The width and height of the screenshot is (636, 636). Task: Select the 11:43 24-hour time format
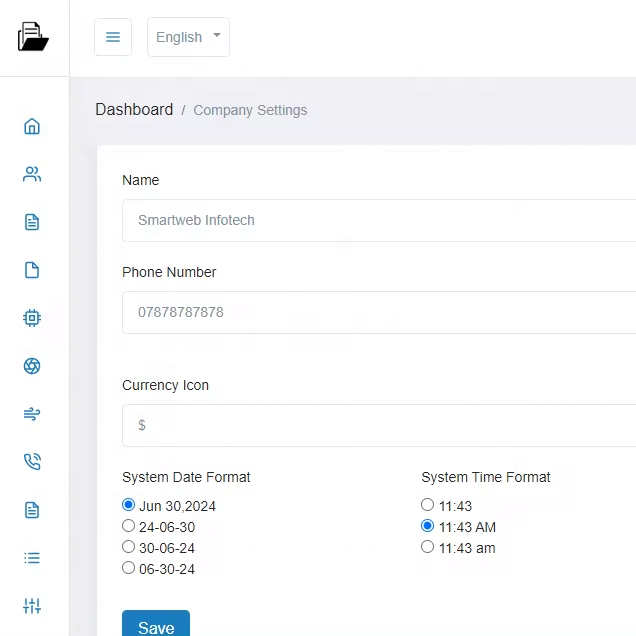[428, 505]
